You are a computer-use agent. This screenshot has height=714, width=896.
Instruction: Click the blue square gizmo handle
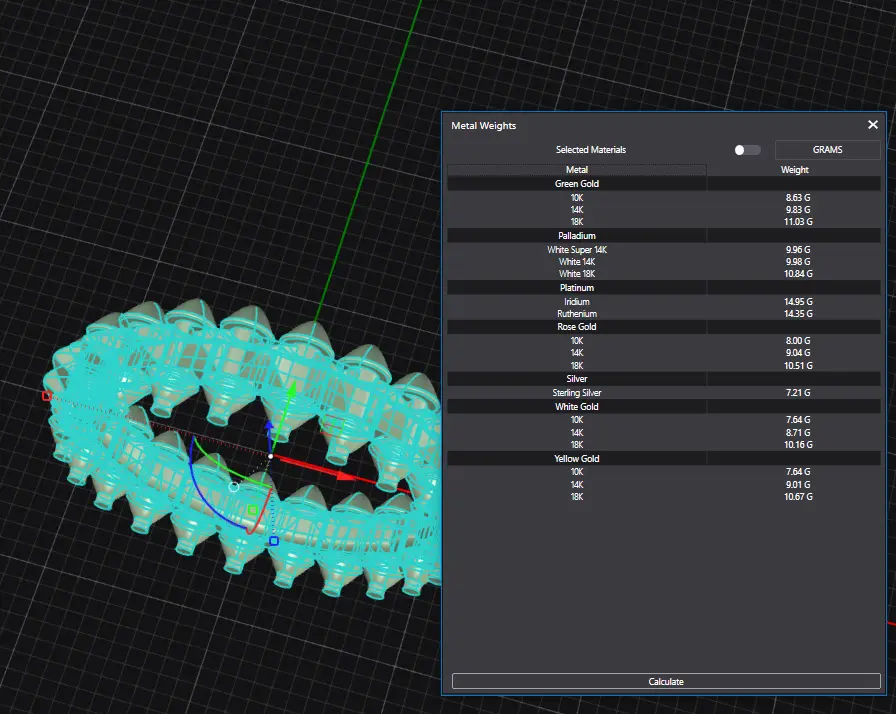click(273, 541)
